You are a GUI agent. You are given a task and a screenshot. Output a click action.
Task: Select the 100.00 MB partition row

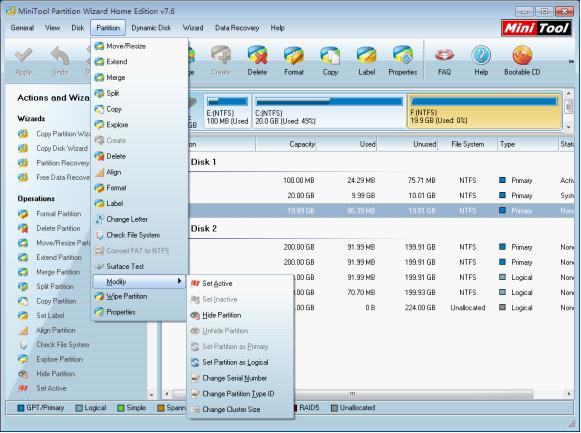(x=381, y=180)
